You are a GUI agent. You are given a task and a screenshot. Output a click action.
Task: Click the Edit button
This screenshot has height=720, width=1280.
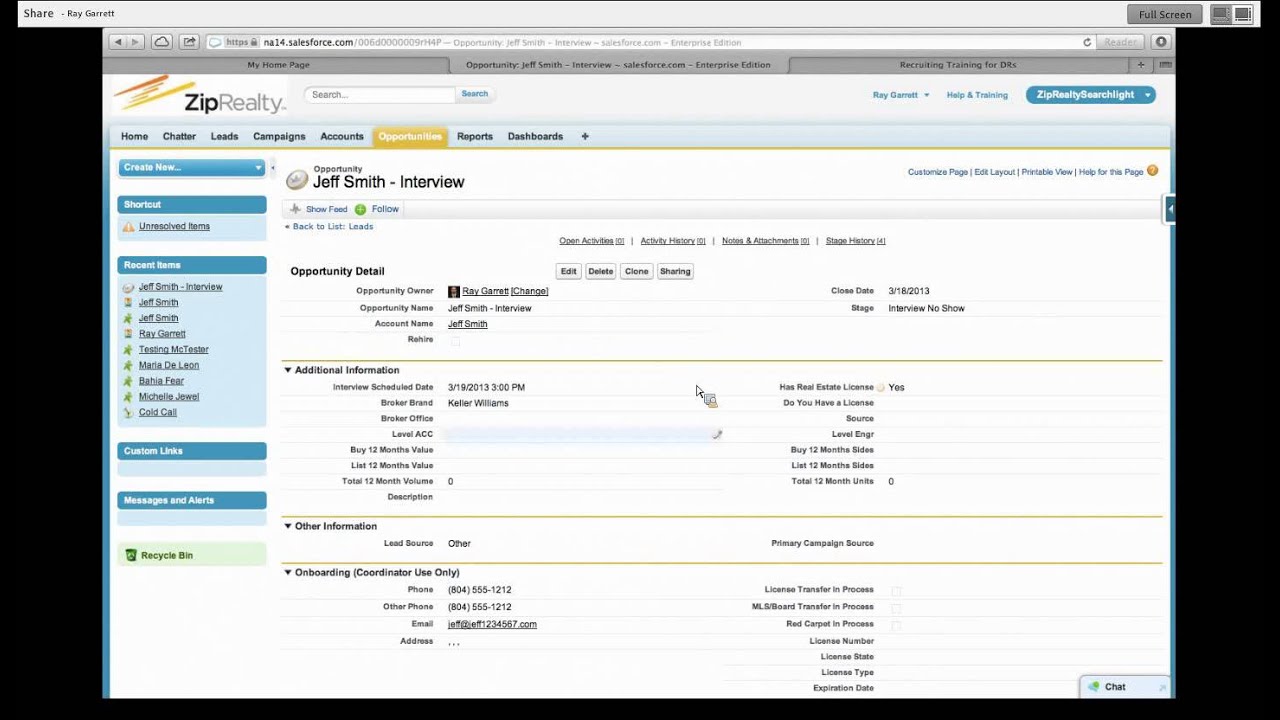coord(568,271)
